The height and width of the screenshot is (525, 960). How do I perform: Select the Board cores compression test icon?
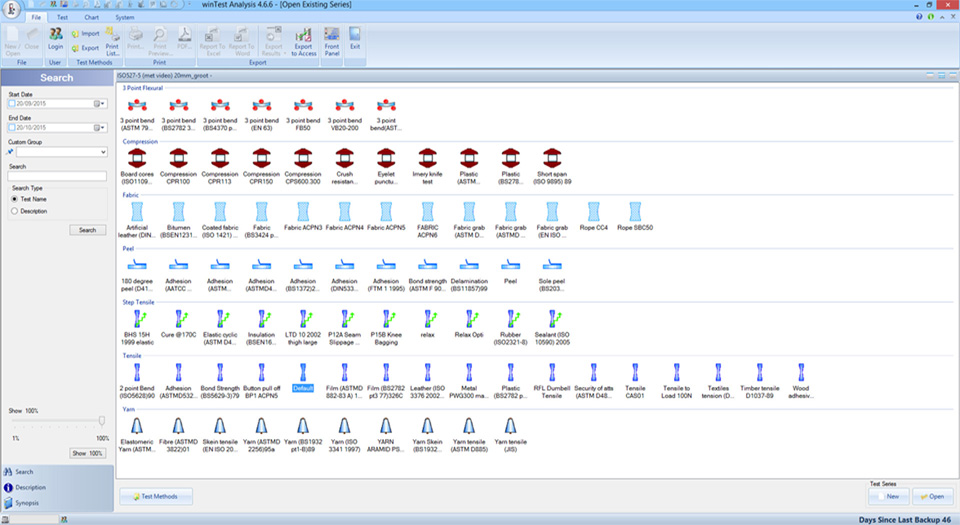pyautogui.click(x=137, y=158)
